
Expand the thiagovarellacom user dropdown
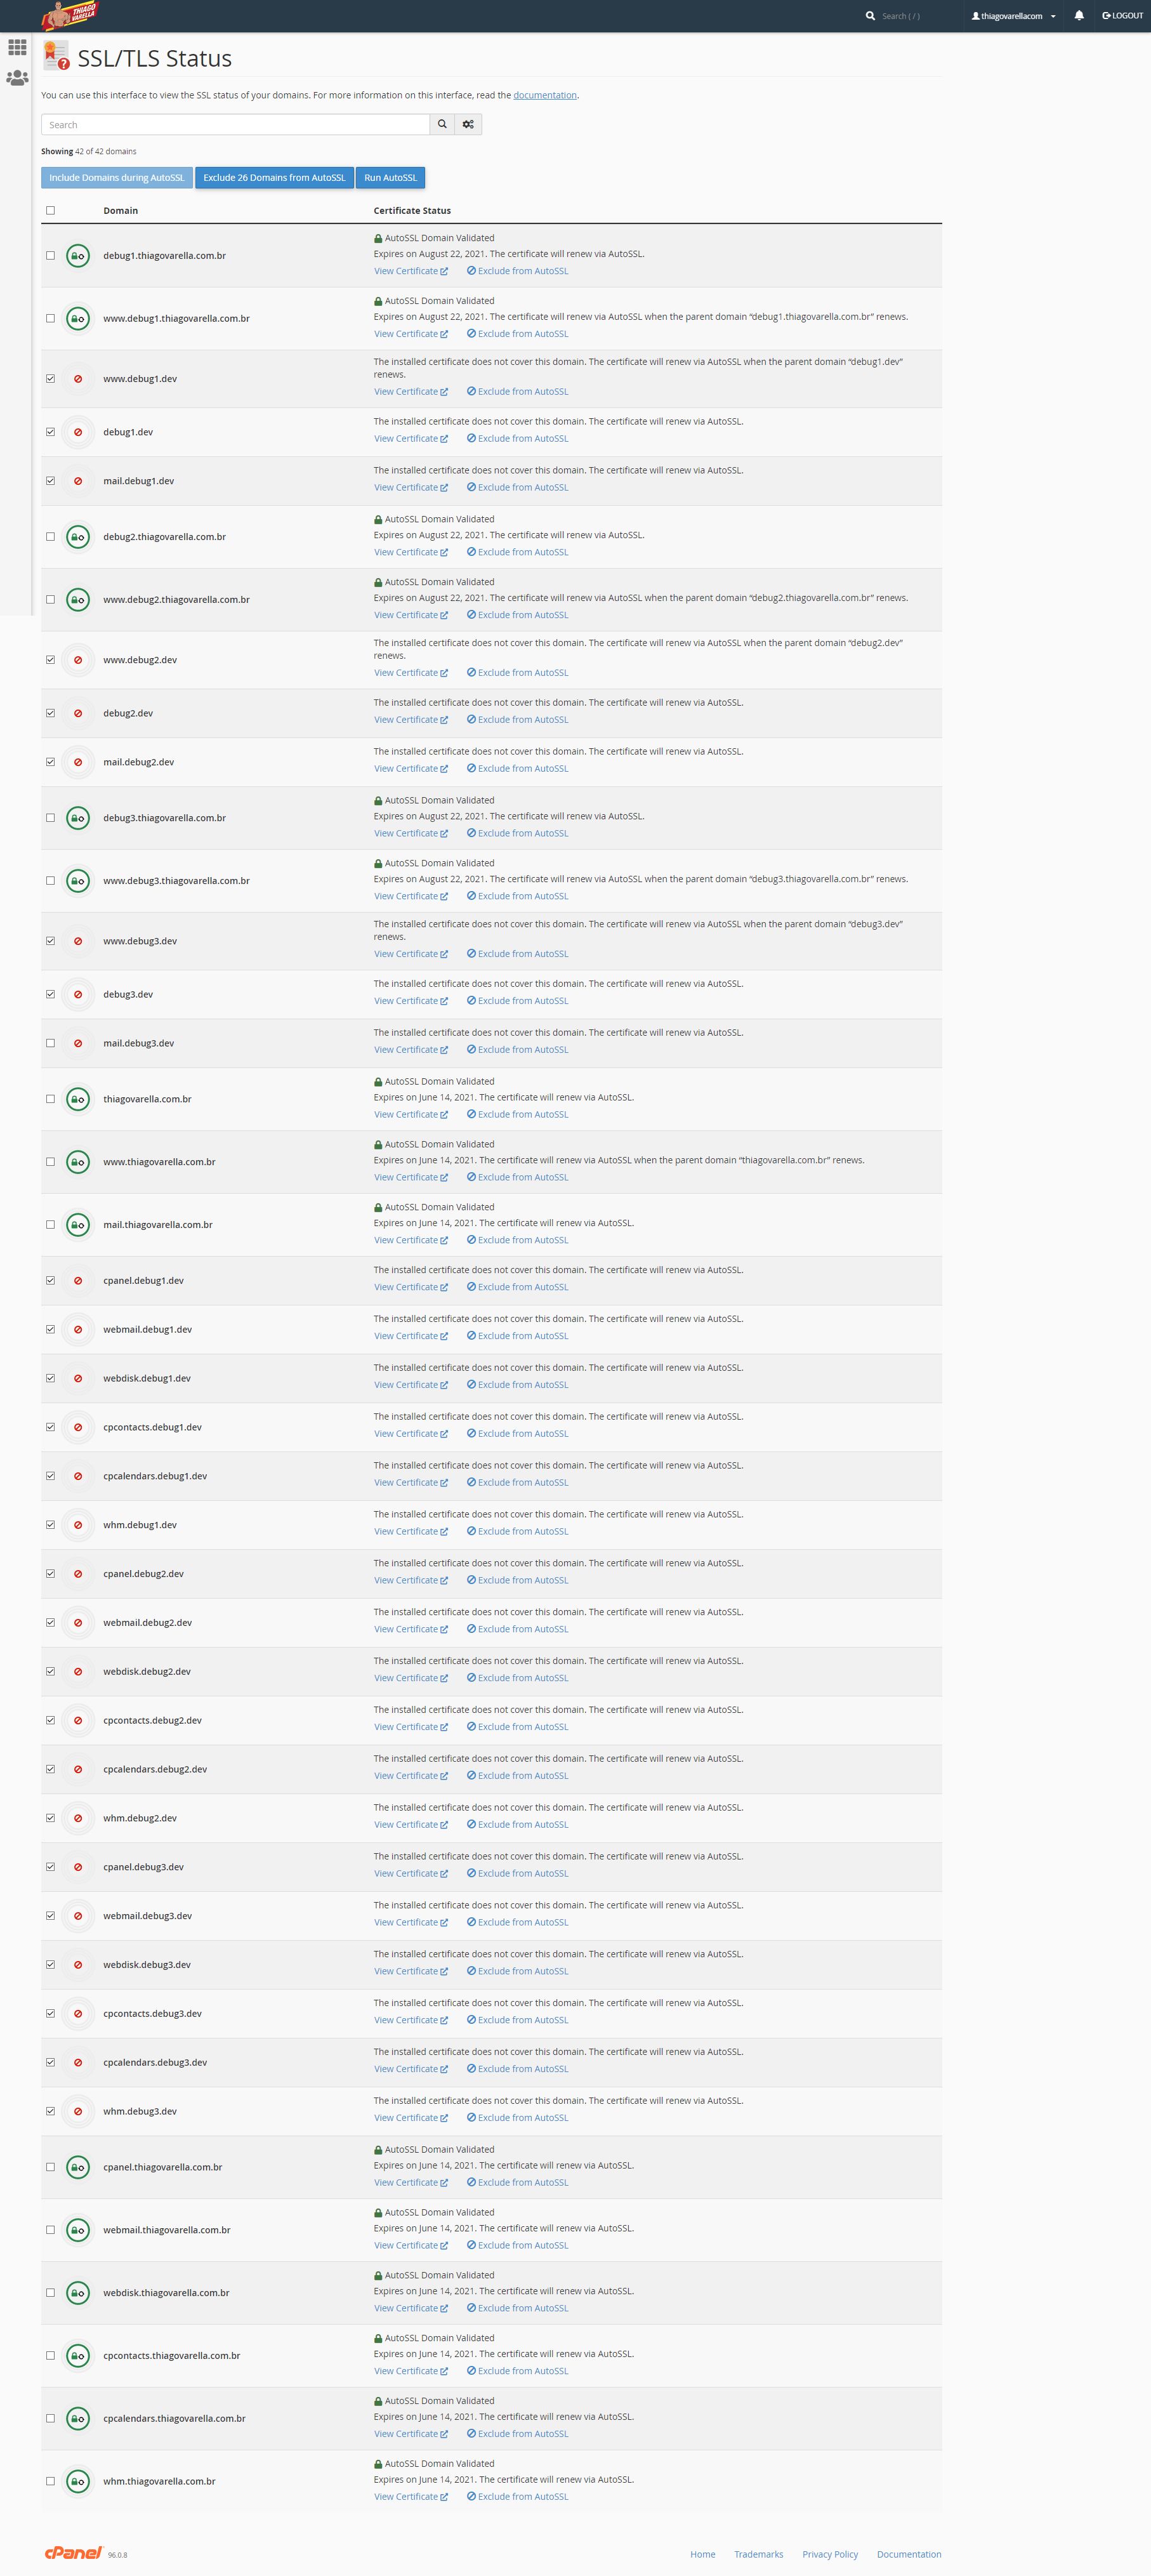1013,16
